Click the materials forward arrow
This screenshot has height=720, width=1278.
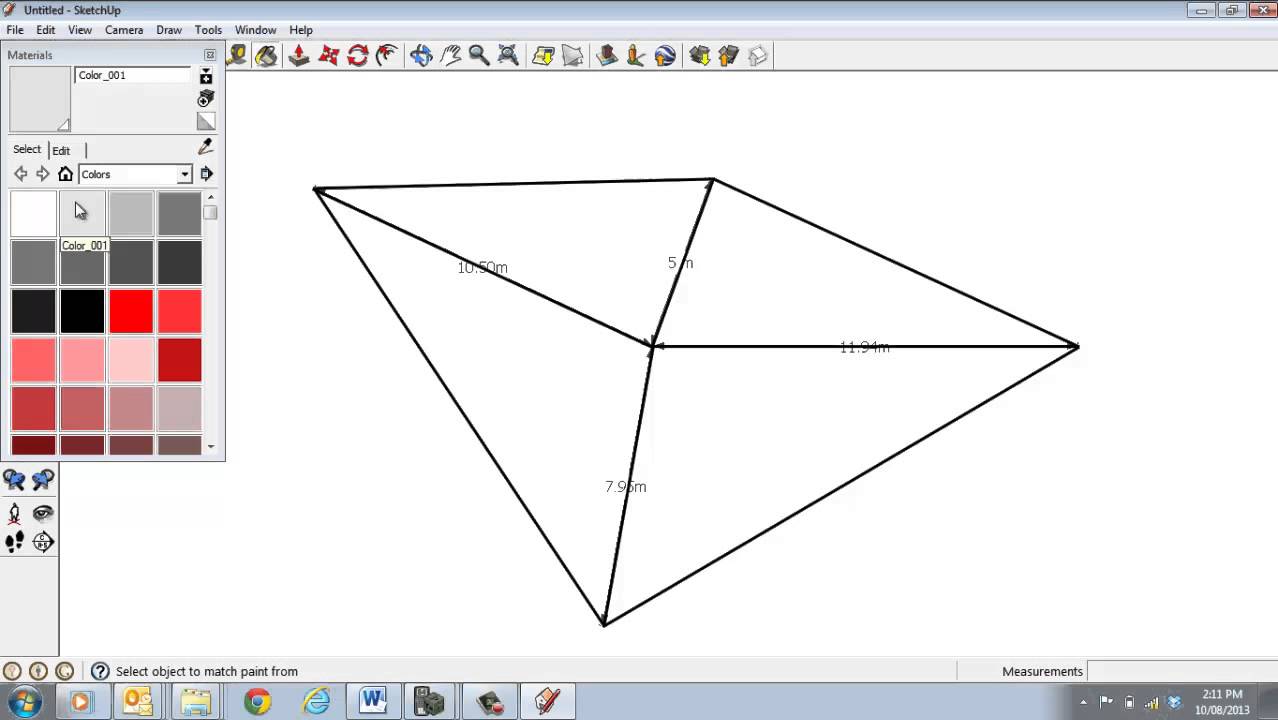tap(42, 174)
